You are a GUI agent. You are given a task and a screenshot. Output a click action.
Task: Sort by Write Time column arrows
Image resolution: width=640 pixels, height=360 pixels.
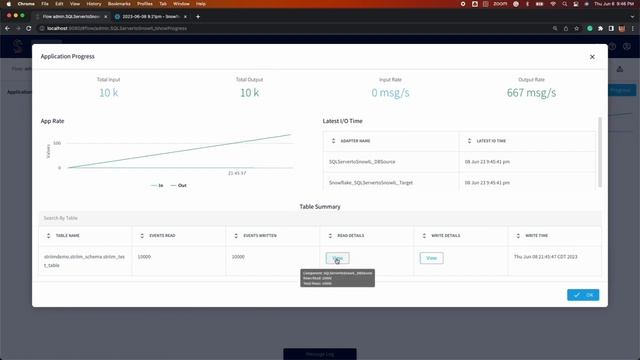(x=518, y=236)
